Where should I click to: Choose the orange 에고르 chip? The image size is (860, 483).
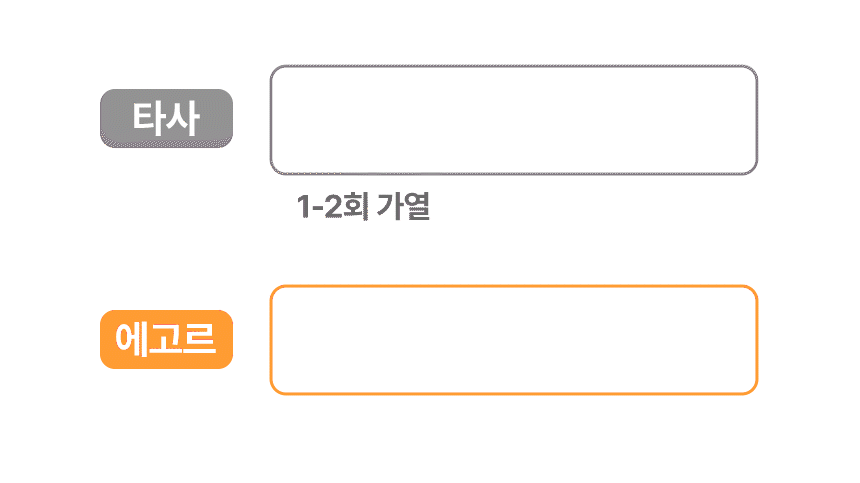166,339
